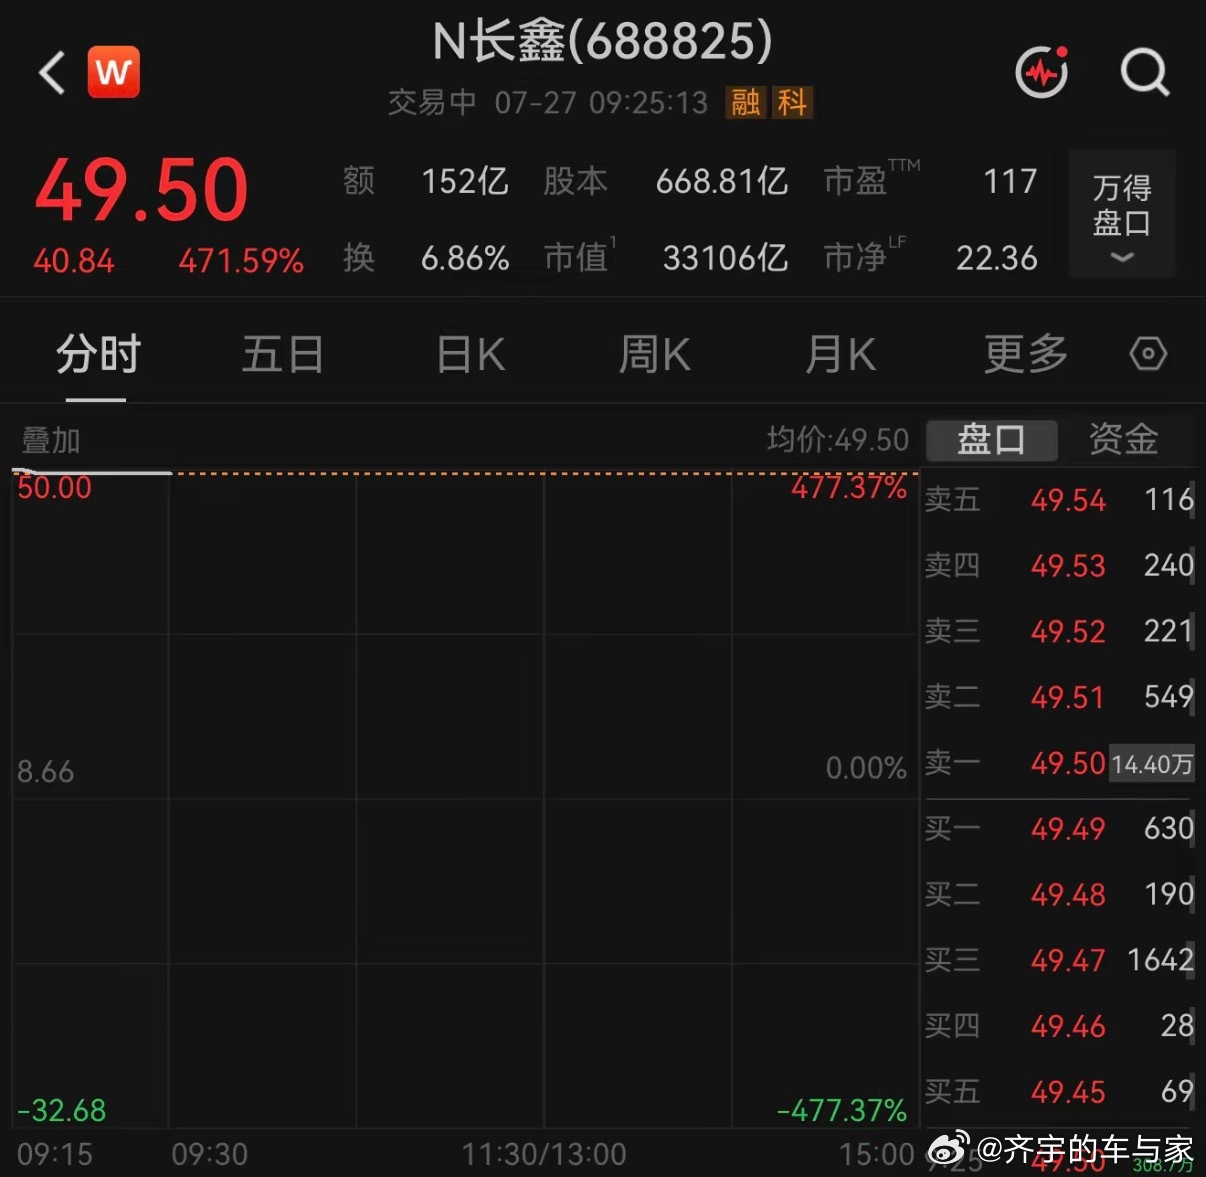Screen dimensions: 1206x1177
Task: Switch to the 五日 tab
Action: click(283, 355)
